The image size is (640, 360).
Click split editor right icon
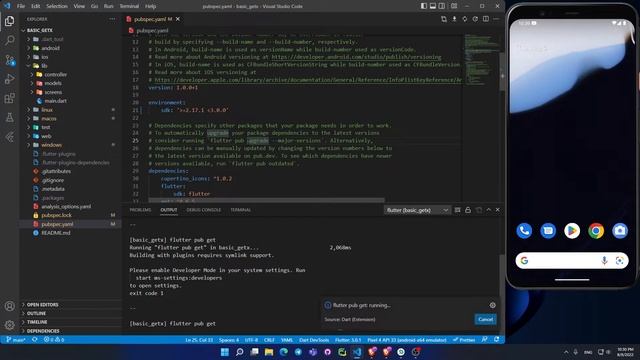click(486, 19)
